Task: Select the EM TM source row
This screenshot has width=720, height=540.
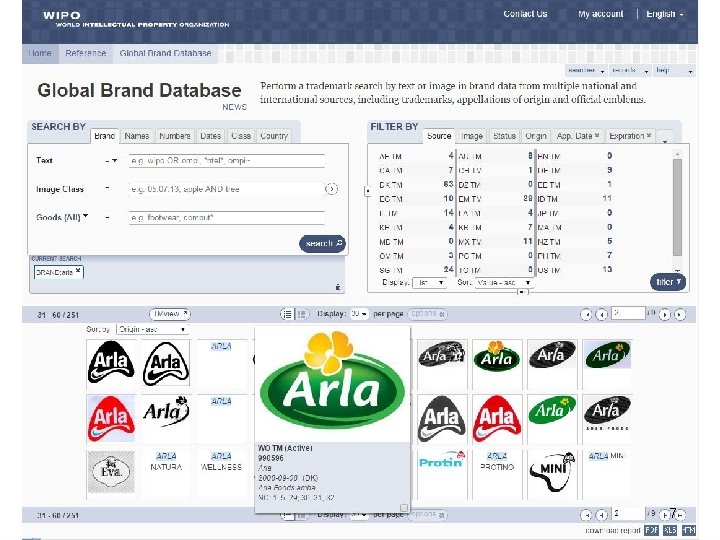Action: (495, 199)
